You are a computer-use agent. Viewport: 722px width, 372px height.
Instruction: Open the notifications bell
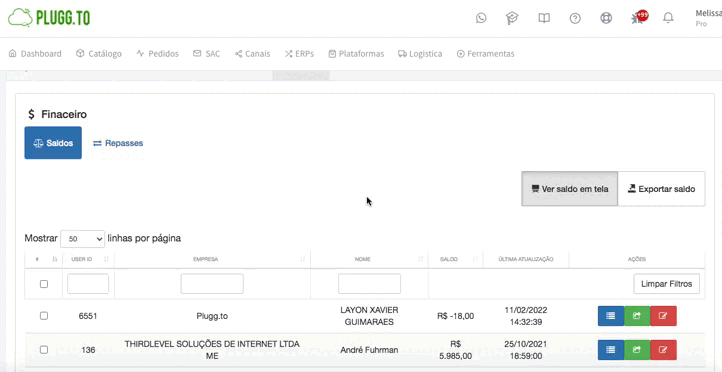pyautogui.click(x=668, y=18)
